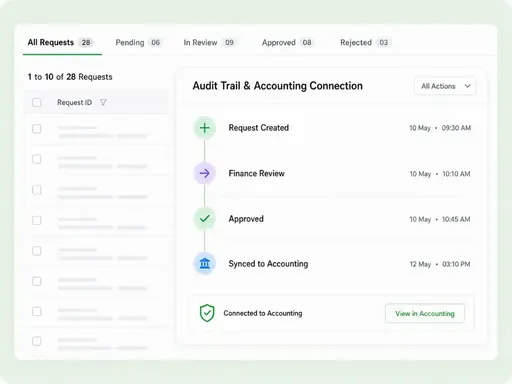The image size is (512, 384).
Task: Click the All Actions chevron arrow
Action: 468,86
